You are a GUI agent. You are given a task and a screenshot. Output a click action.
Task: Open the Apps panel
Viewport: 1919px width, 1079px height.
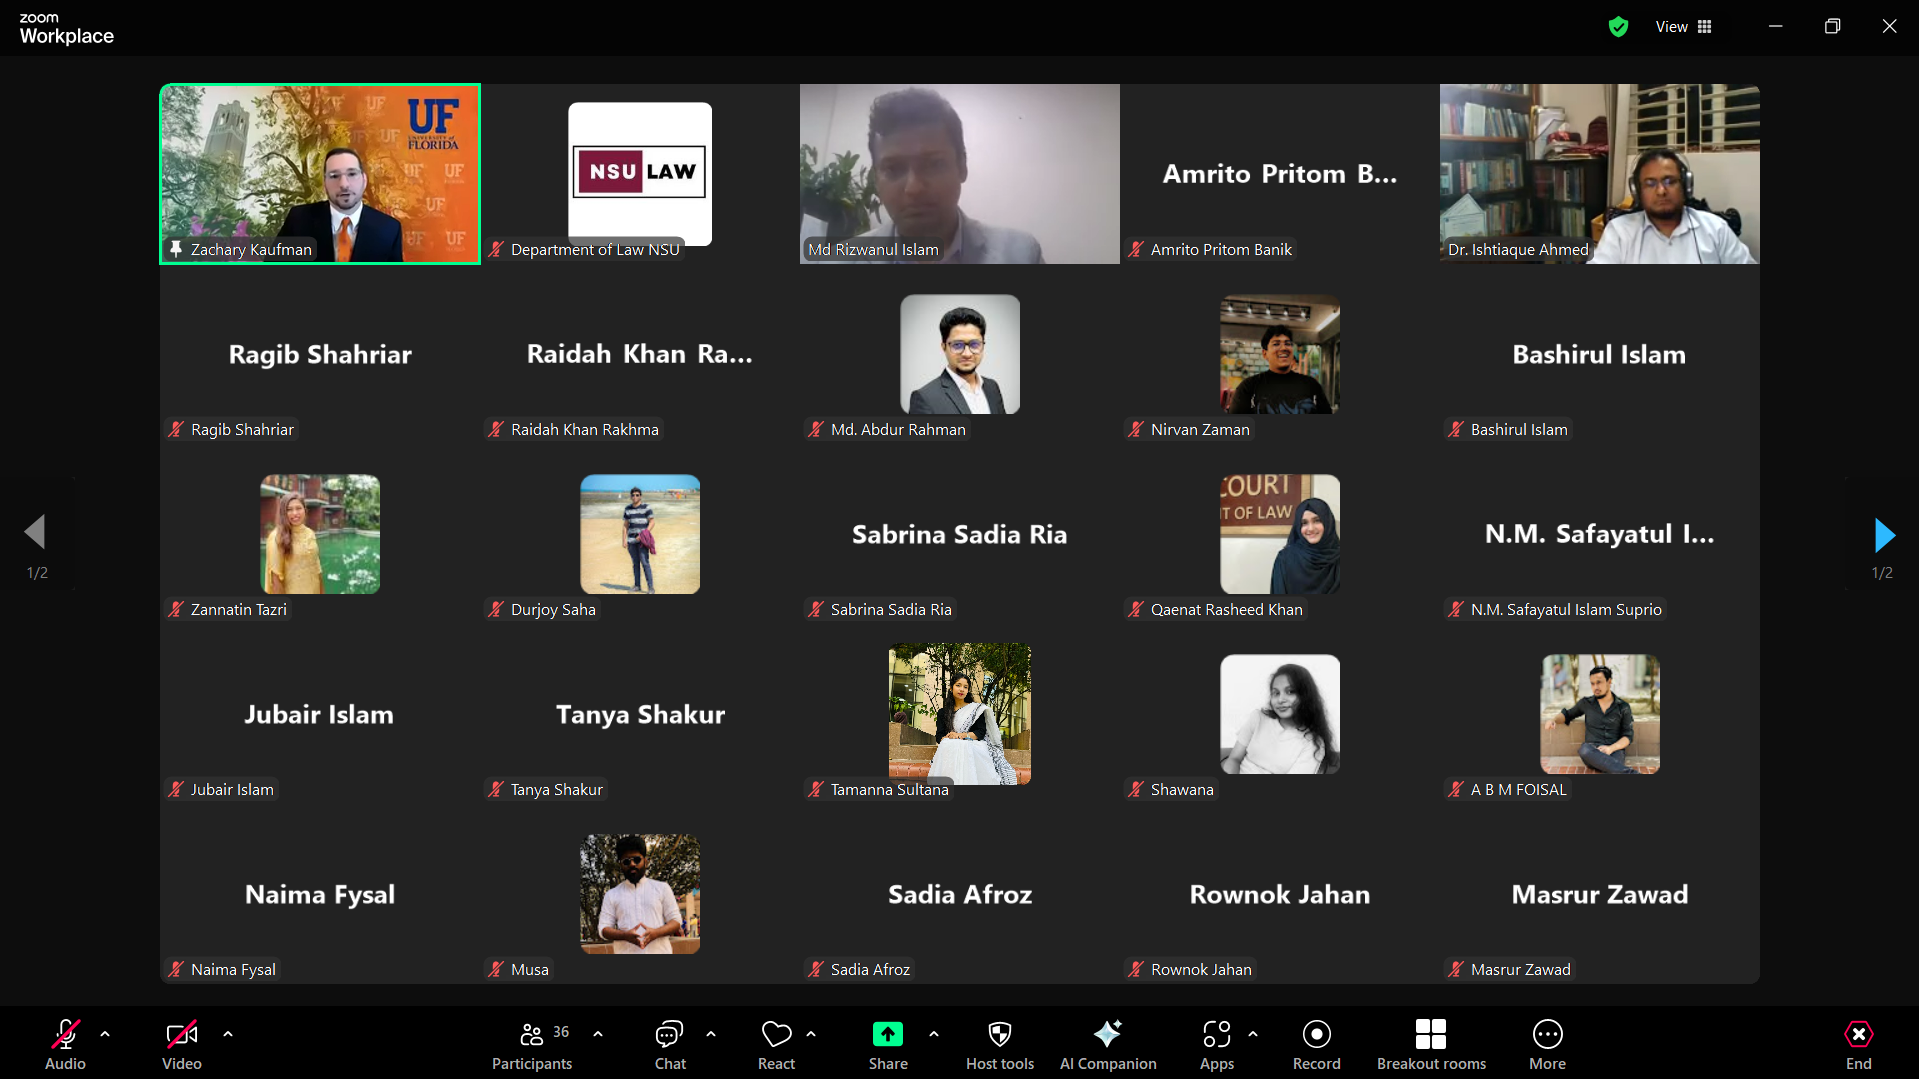pos(1217,1043)
